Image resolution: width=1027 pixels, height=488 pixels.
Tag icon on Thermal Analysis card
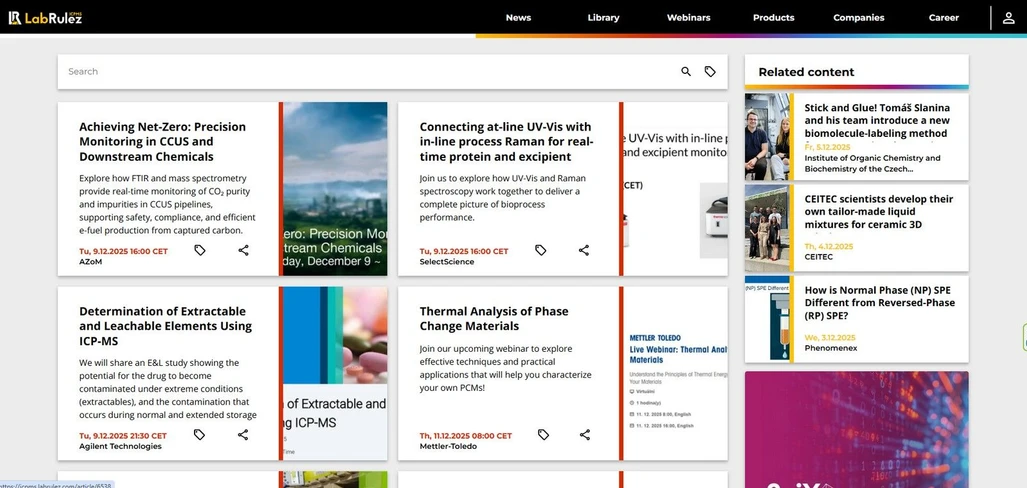point(542,435)
